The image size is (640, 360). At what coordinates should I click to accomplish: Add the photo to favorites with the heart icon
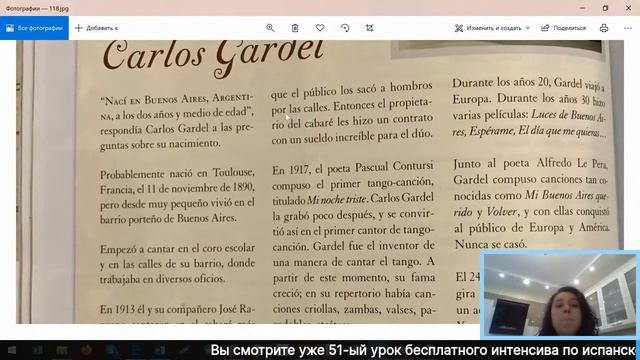(320, 28)
